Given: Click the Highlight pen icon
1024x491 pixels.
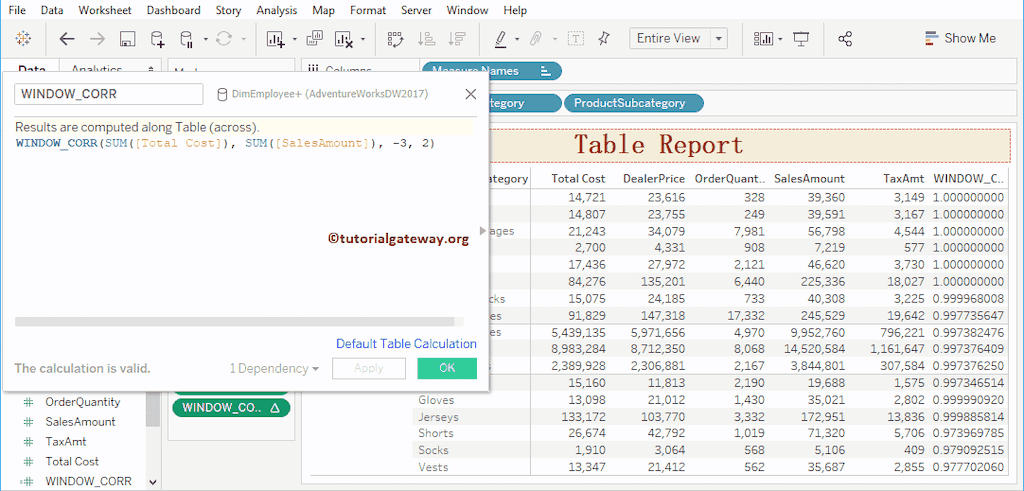Looking at the screenshot, I should (501, 39).
